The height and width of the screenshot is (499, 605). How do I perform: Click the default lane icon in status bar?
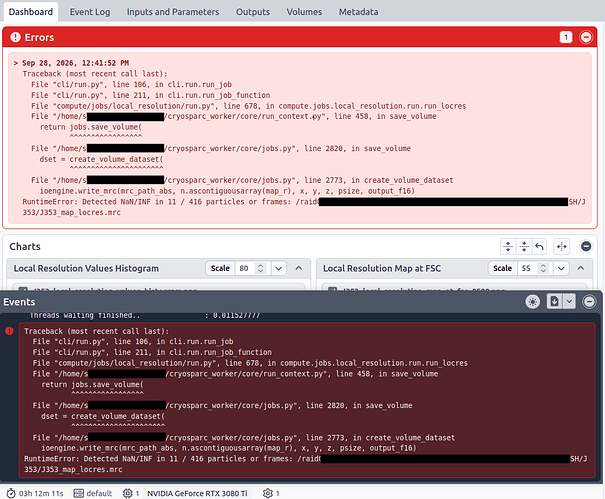(79, 493)
